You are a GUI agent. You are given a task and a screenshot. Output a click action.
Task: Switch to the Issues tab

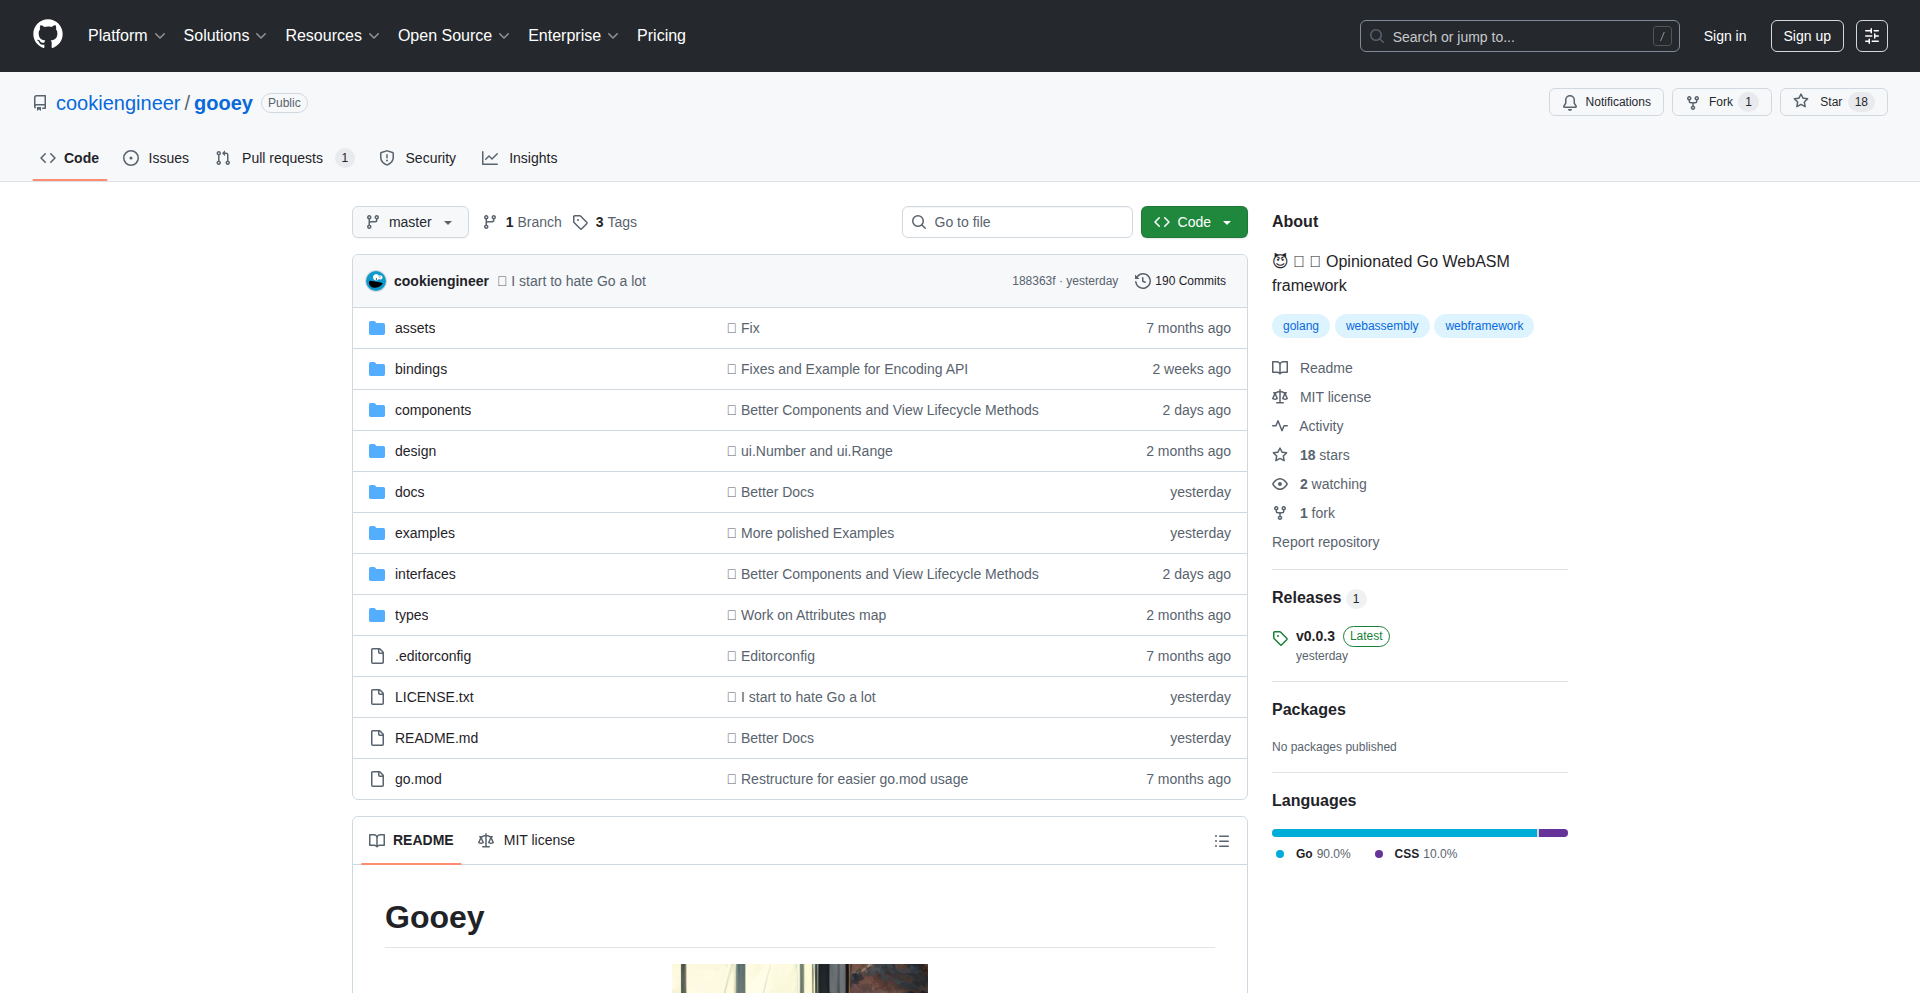(x=156, y=158)
